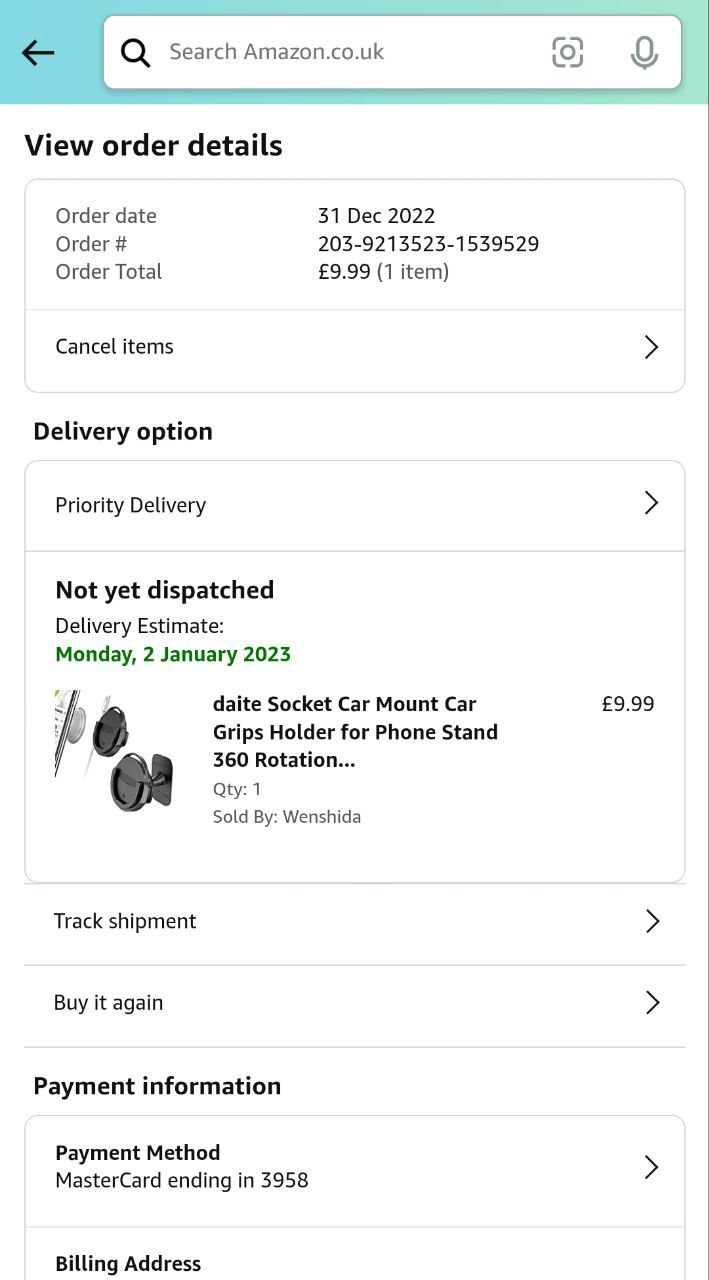Tap the search magnifier icon
709x1280 pixels.
click(x=136, y=53)
